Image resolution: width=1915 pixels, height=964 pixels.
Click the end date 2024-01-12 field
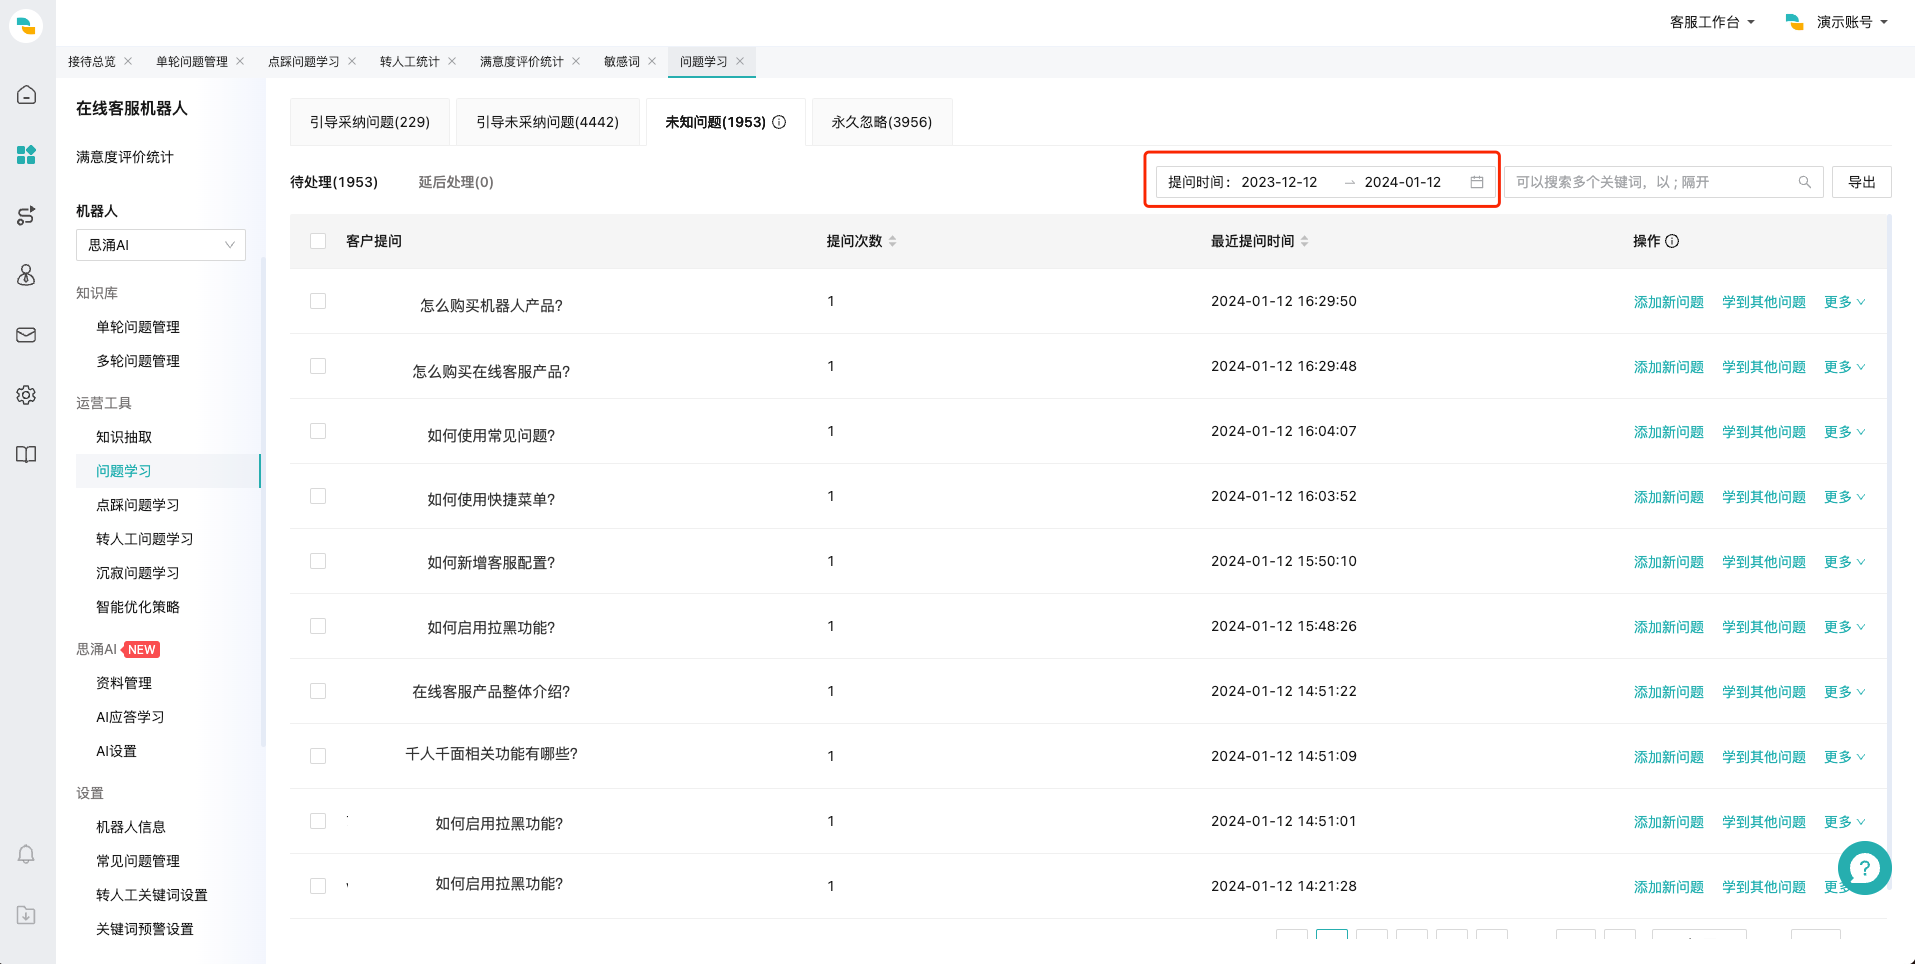pyautogui.click(x=1403, y=182)
